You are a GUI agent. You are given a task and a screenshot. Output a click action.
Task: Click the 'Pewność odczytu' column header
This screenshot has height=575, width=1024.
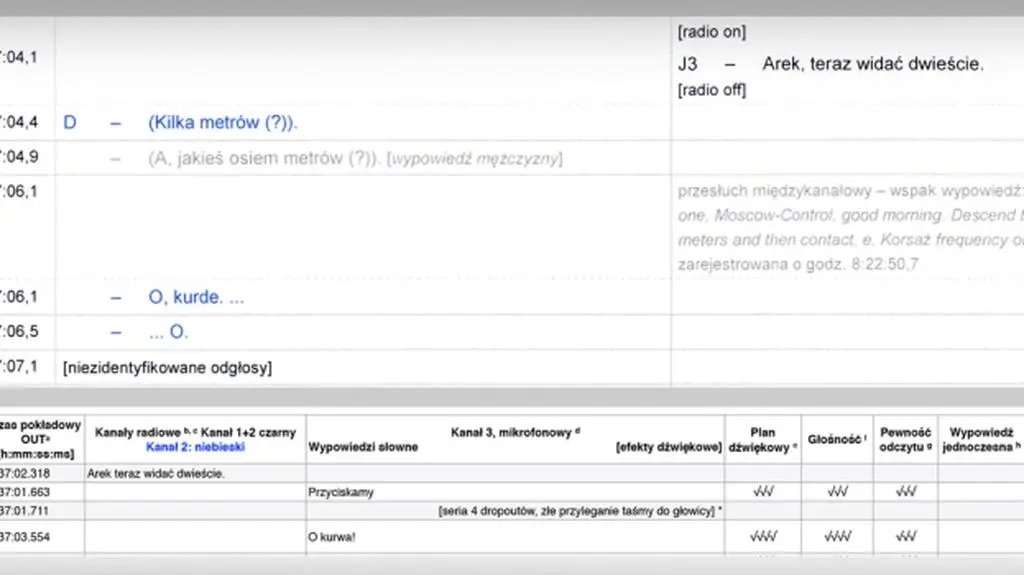point(905,440)
